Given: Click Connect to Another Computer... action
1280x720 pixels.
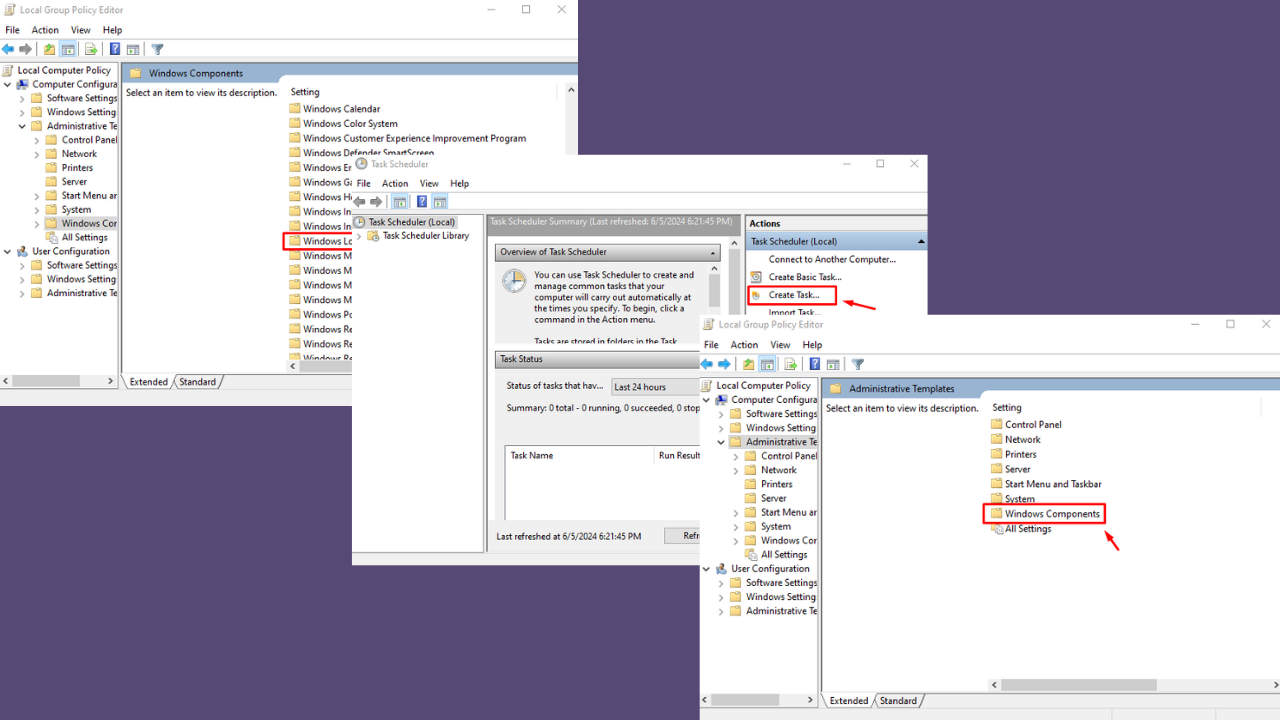Looking at the screenshot, I should click(x=832, y=259).
